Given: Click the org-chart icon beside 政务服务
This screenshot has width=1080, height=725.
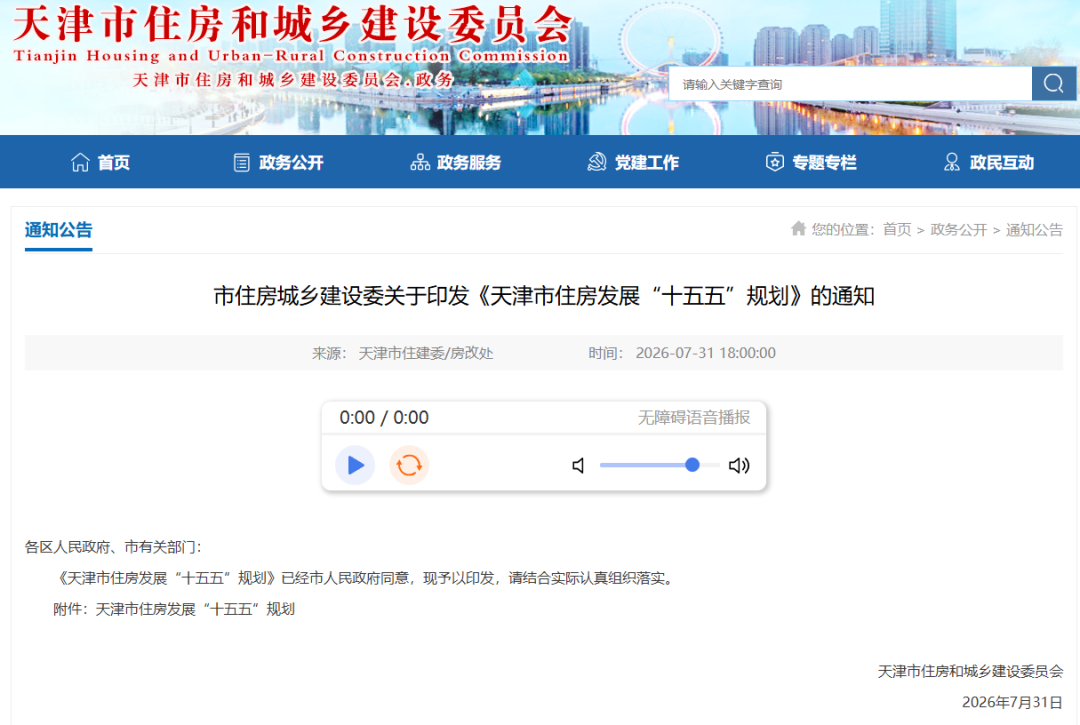Looking at the screenshot, I should [x=420, y=162].
